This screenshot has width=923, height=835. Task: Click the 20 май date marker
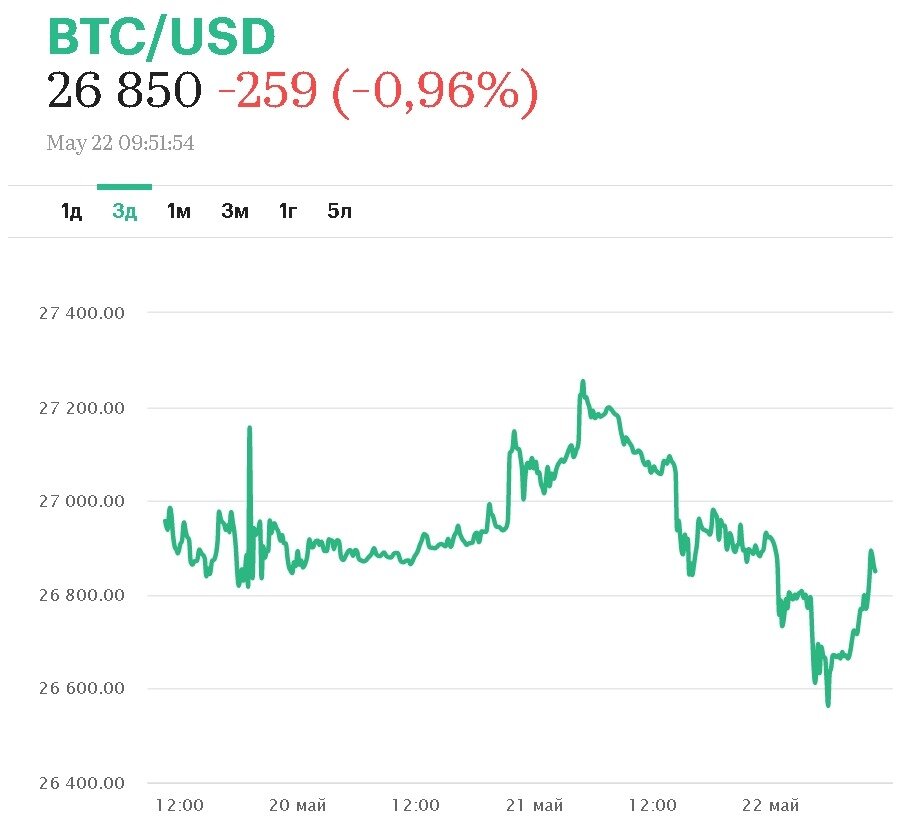pos(298,805)
